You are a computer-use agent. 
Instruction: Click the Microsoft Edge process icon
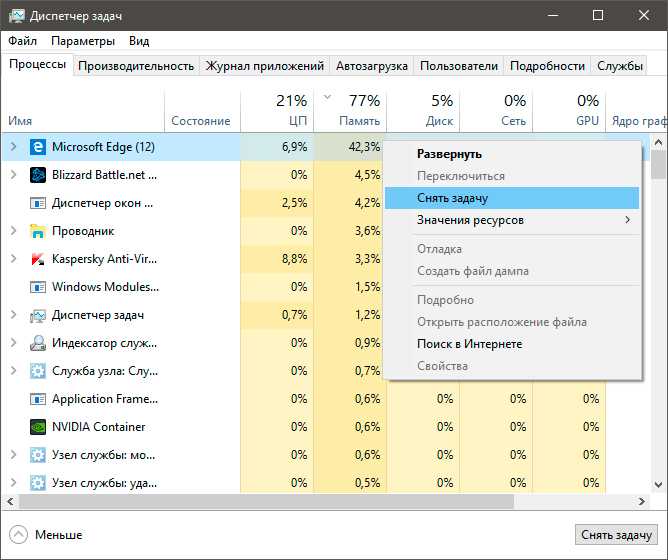(38, 147)
